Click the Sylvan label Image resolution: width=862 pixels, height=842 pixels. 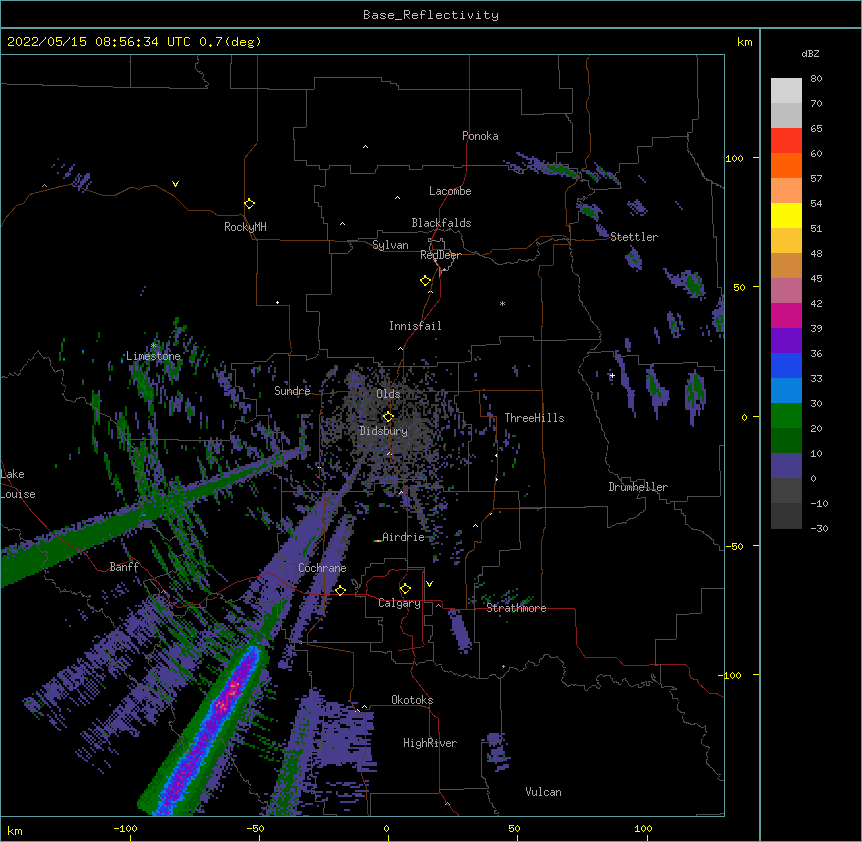point(390,245)
